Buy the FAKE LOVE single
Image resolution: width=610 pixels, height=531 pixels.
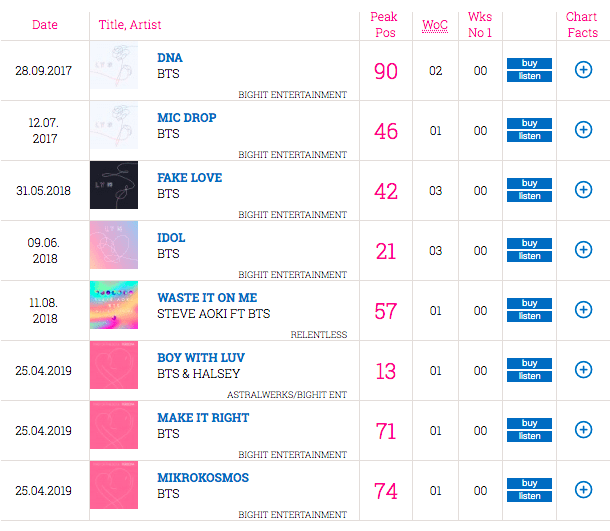coord(529,183)
